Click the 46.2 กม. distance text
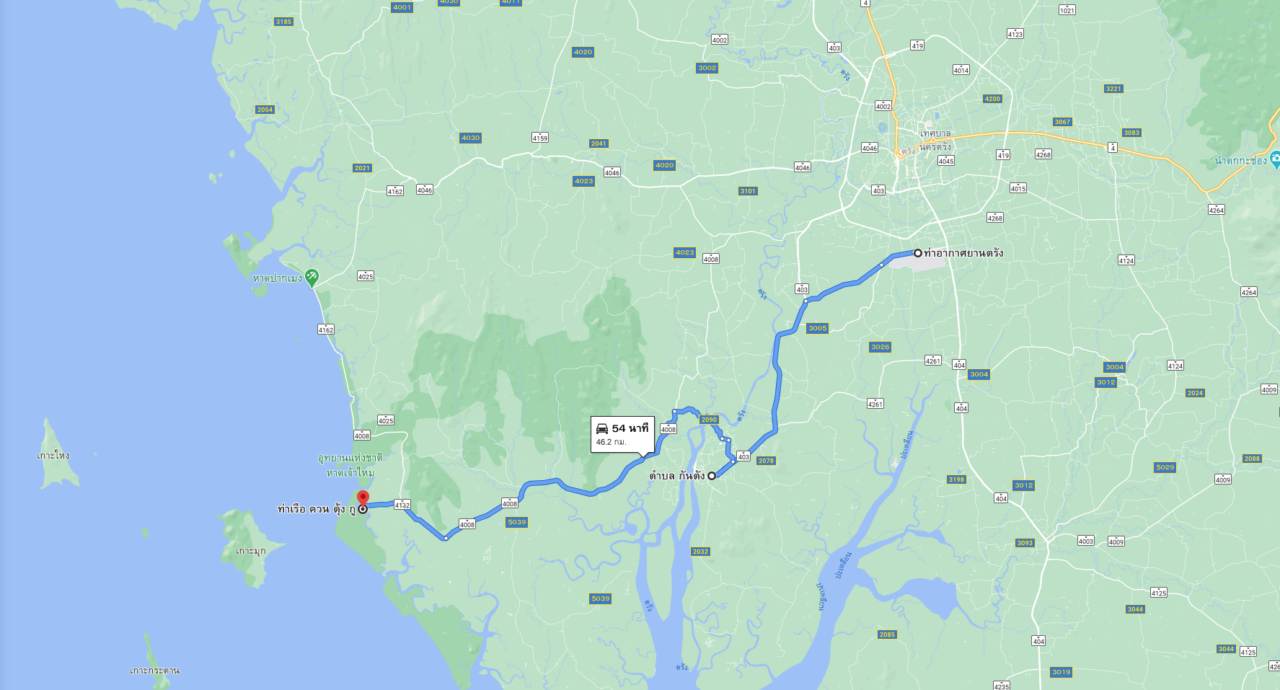1280x690 pixels. (611, 441)
